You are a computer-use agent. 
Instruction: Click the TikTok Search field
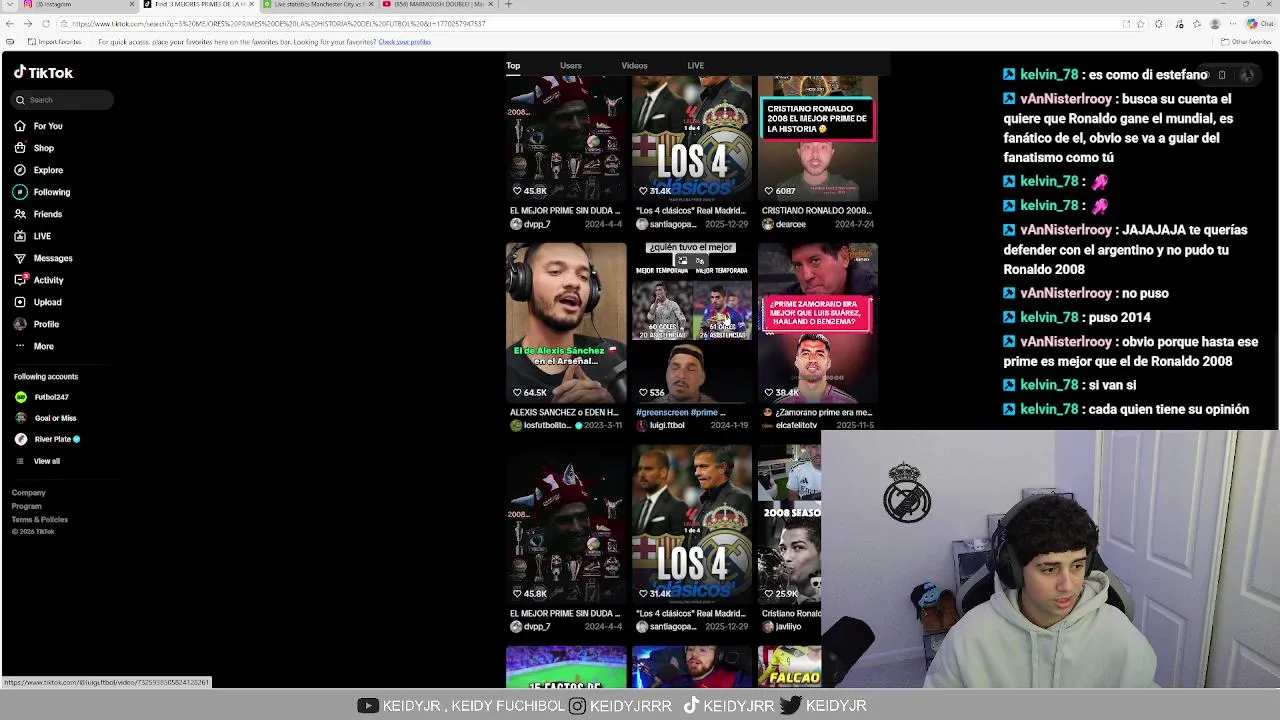[63, 100]
